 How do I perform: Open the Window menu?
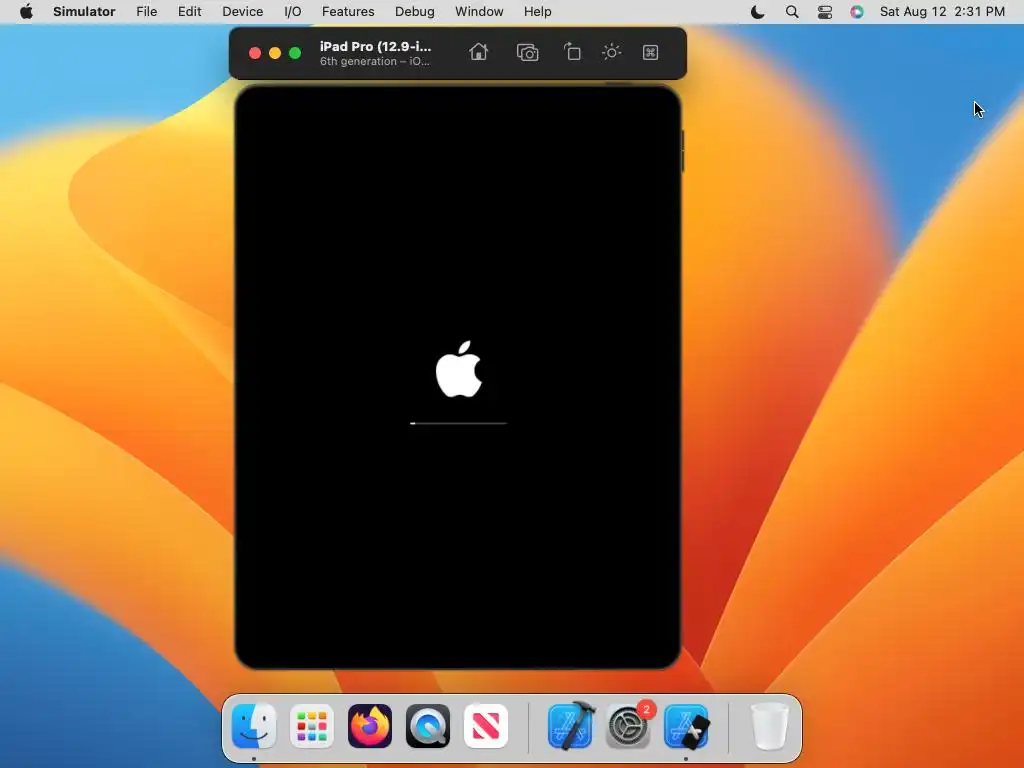point(479,12)
